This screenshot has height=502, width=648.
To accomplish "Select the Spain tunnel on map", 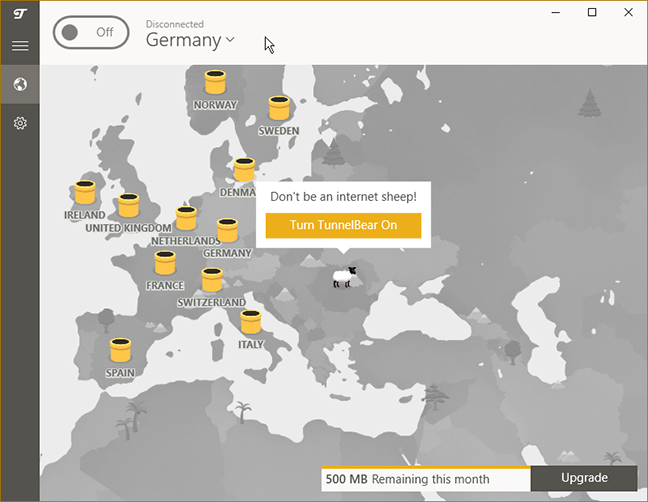I will (121, 350).
